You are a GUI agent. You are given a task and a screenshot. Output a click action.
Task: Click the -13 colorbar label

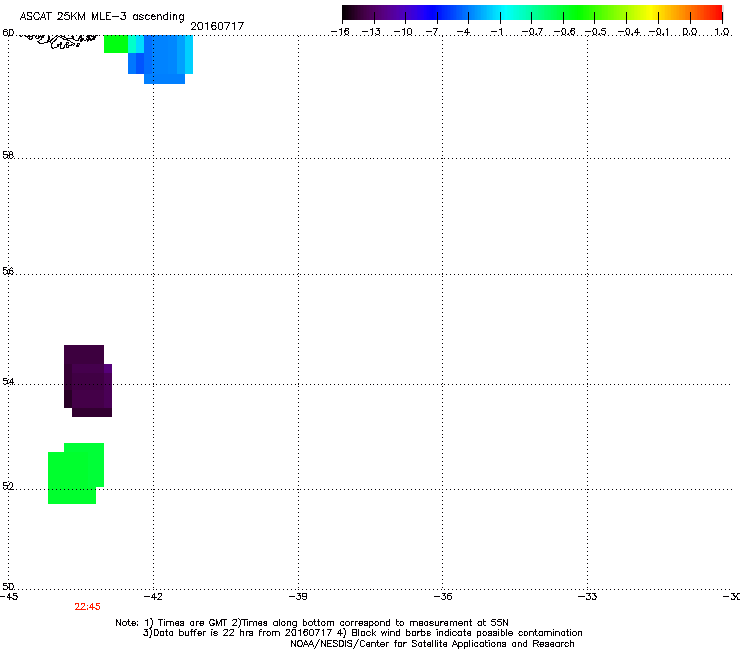tap(371, 32)
